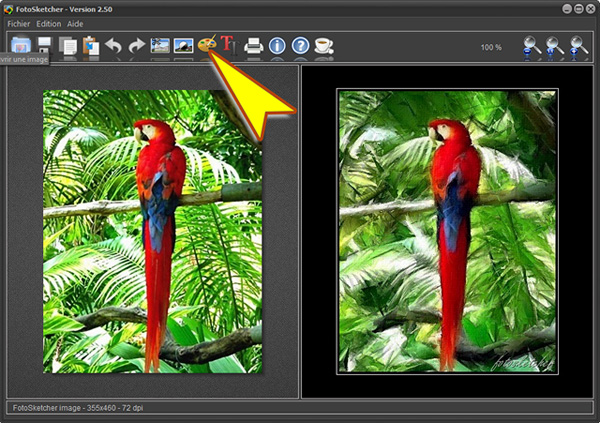600x423 pixels.
Task: Click the copy icon in toolbar
Action: [x=68, y=45]
